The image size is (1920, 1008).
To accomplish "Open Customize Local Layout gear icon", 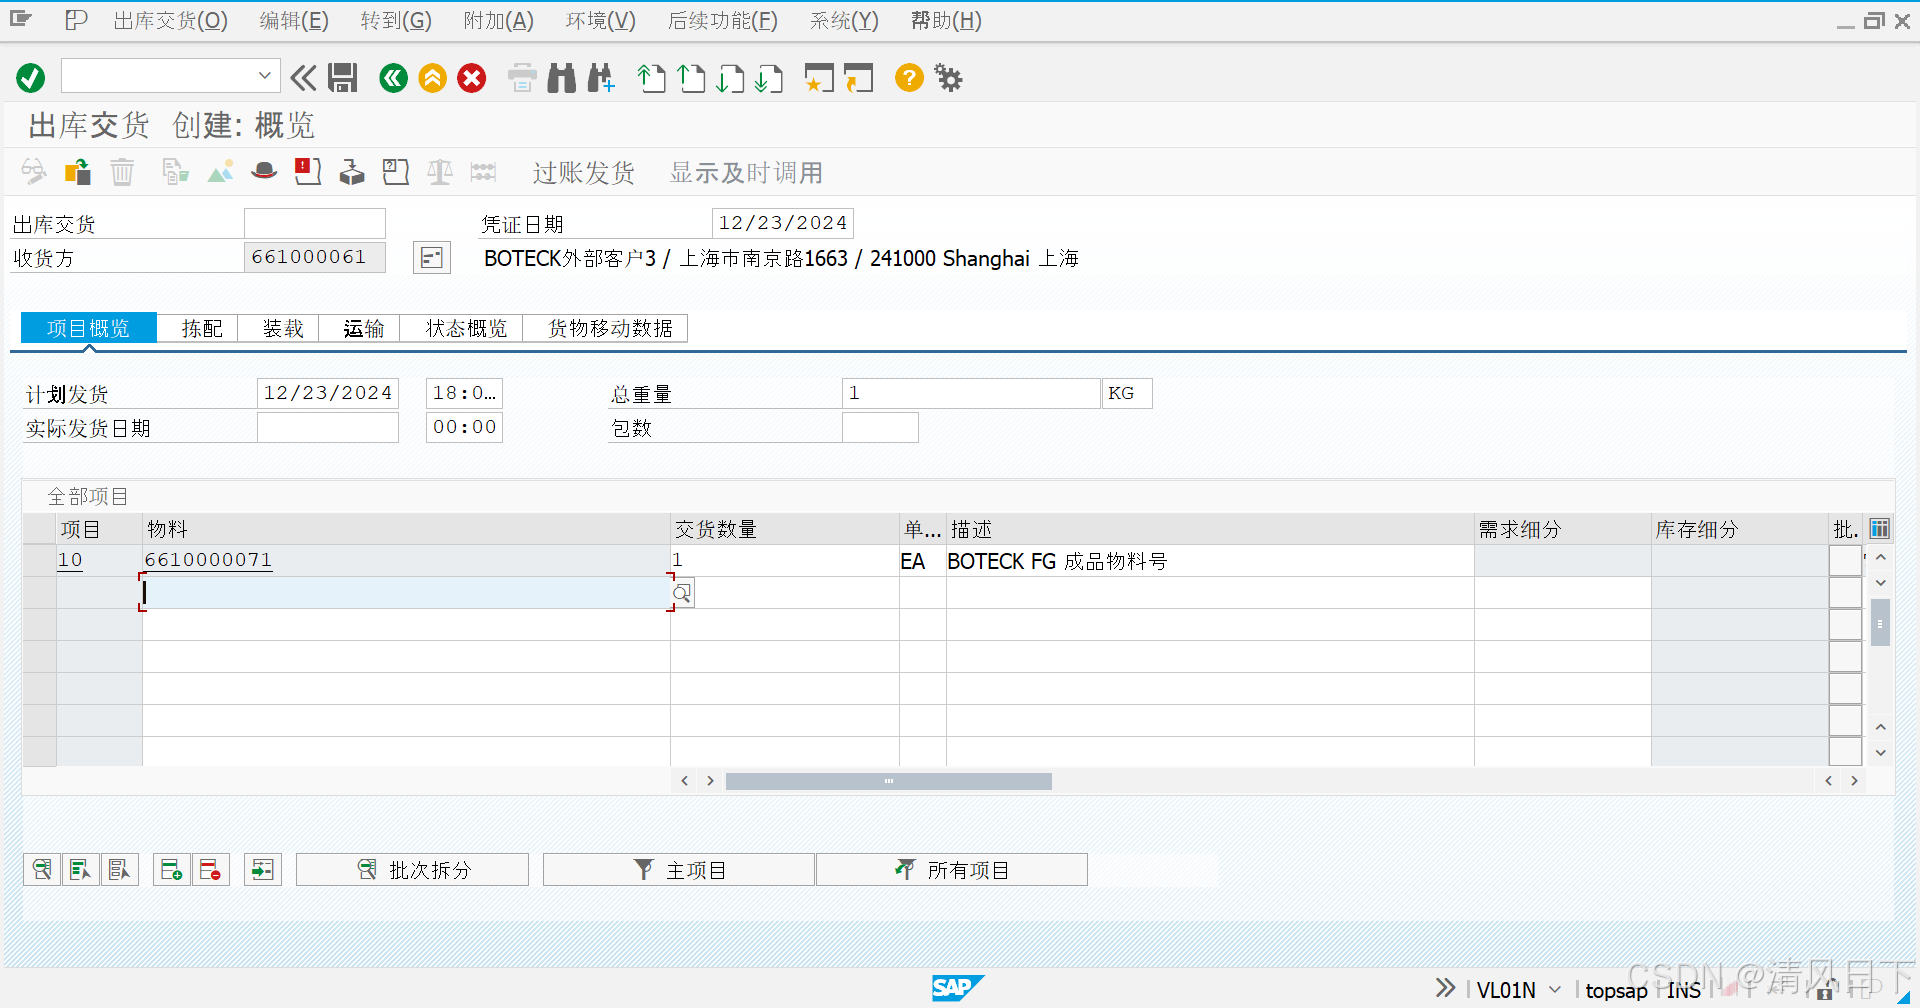I will tap(948, 78).
